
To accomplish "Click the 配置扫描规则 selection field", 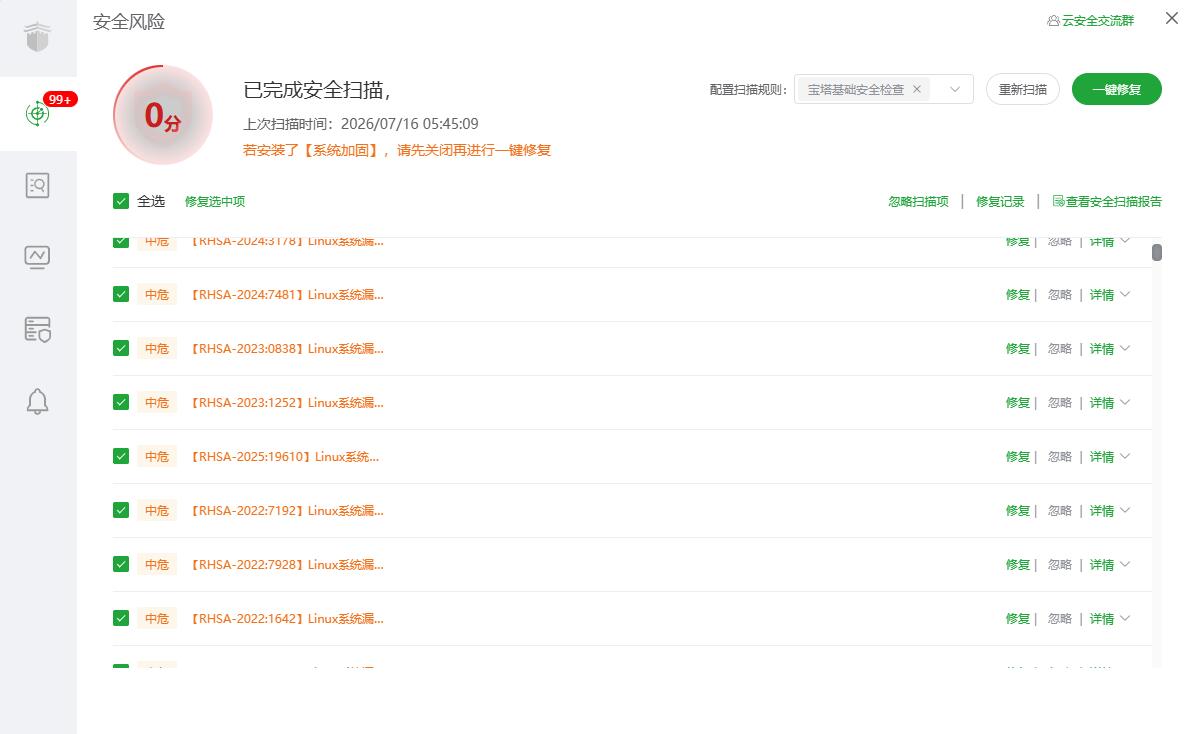I will [883, 89].
